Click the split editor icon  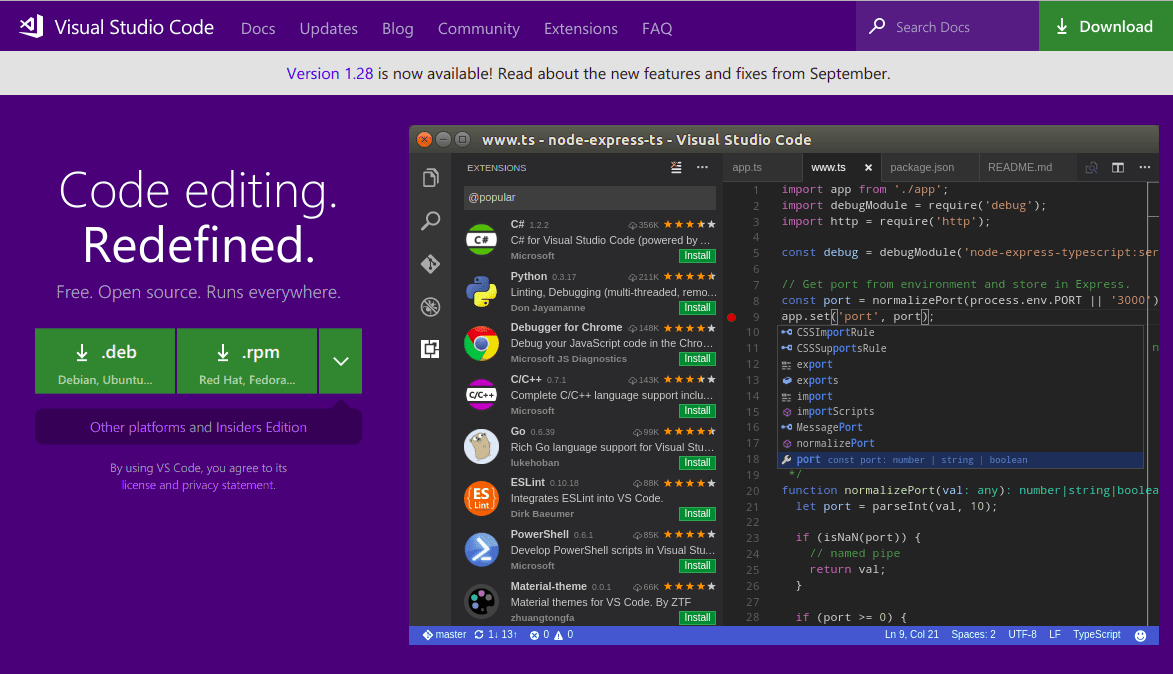(1118, 168)
